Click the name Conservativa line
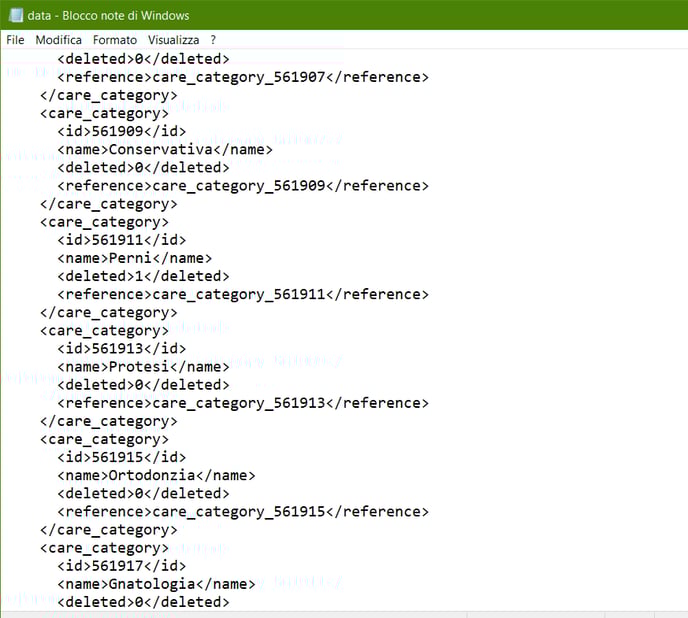 pyautogui.click(x=165, y=150)
